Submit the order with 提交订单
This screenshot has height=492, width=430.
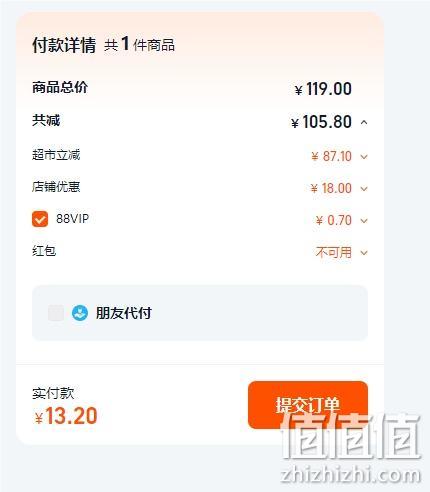[x=308, y=405]
